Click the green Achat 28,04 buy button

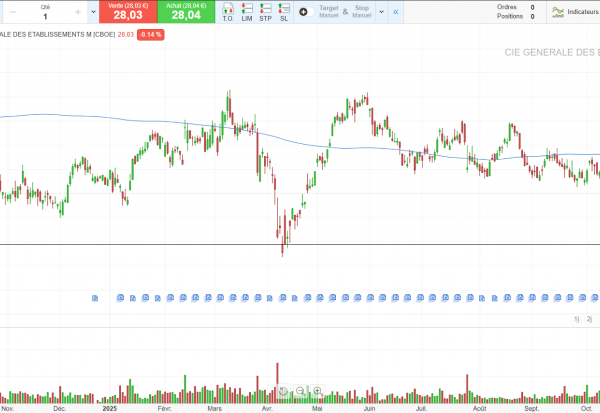[185, 12]
